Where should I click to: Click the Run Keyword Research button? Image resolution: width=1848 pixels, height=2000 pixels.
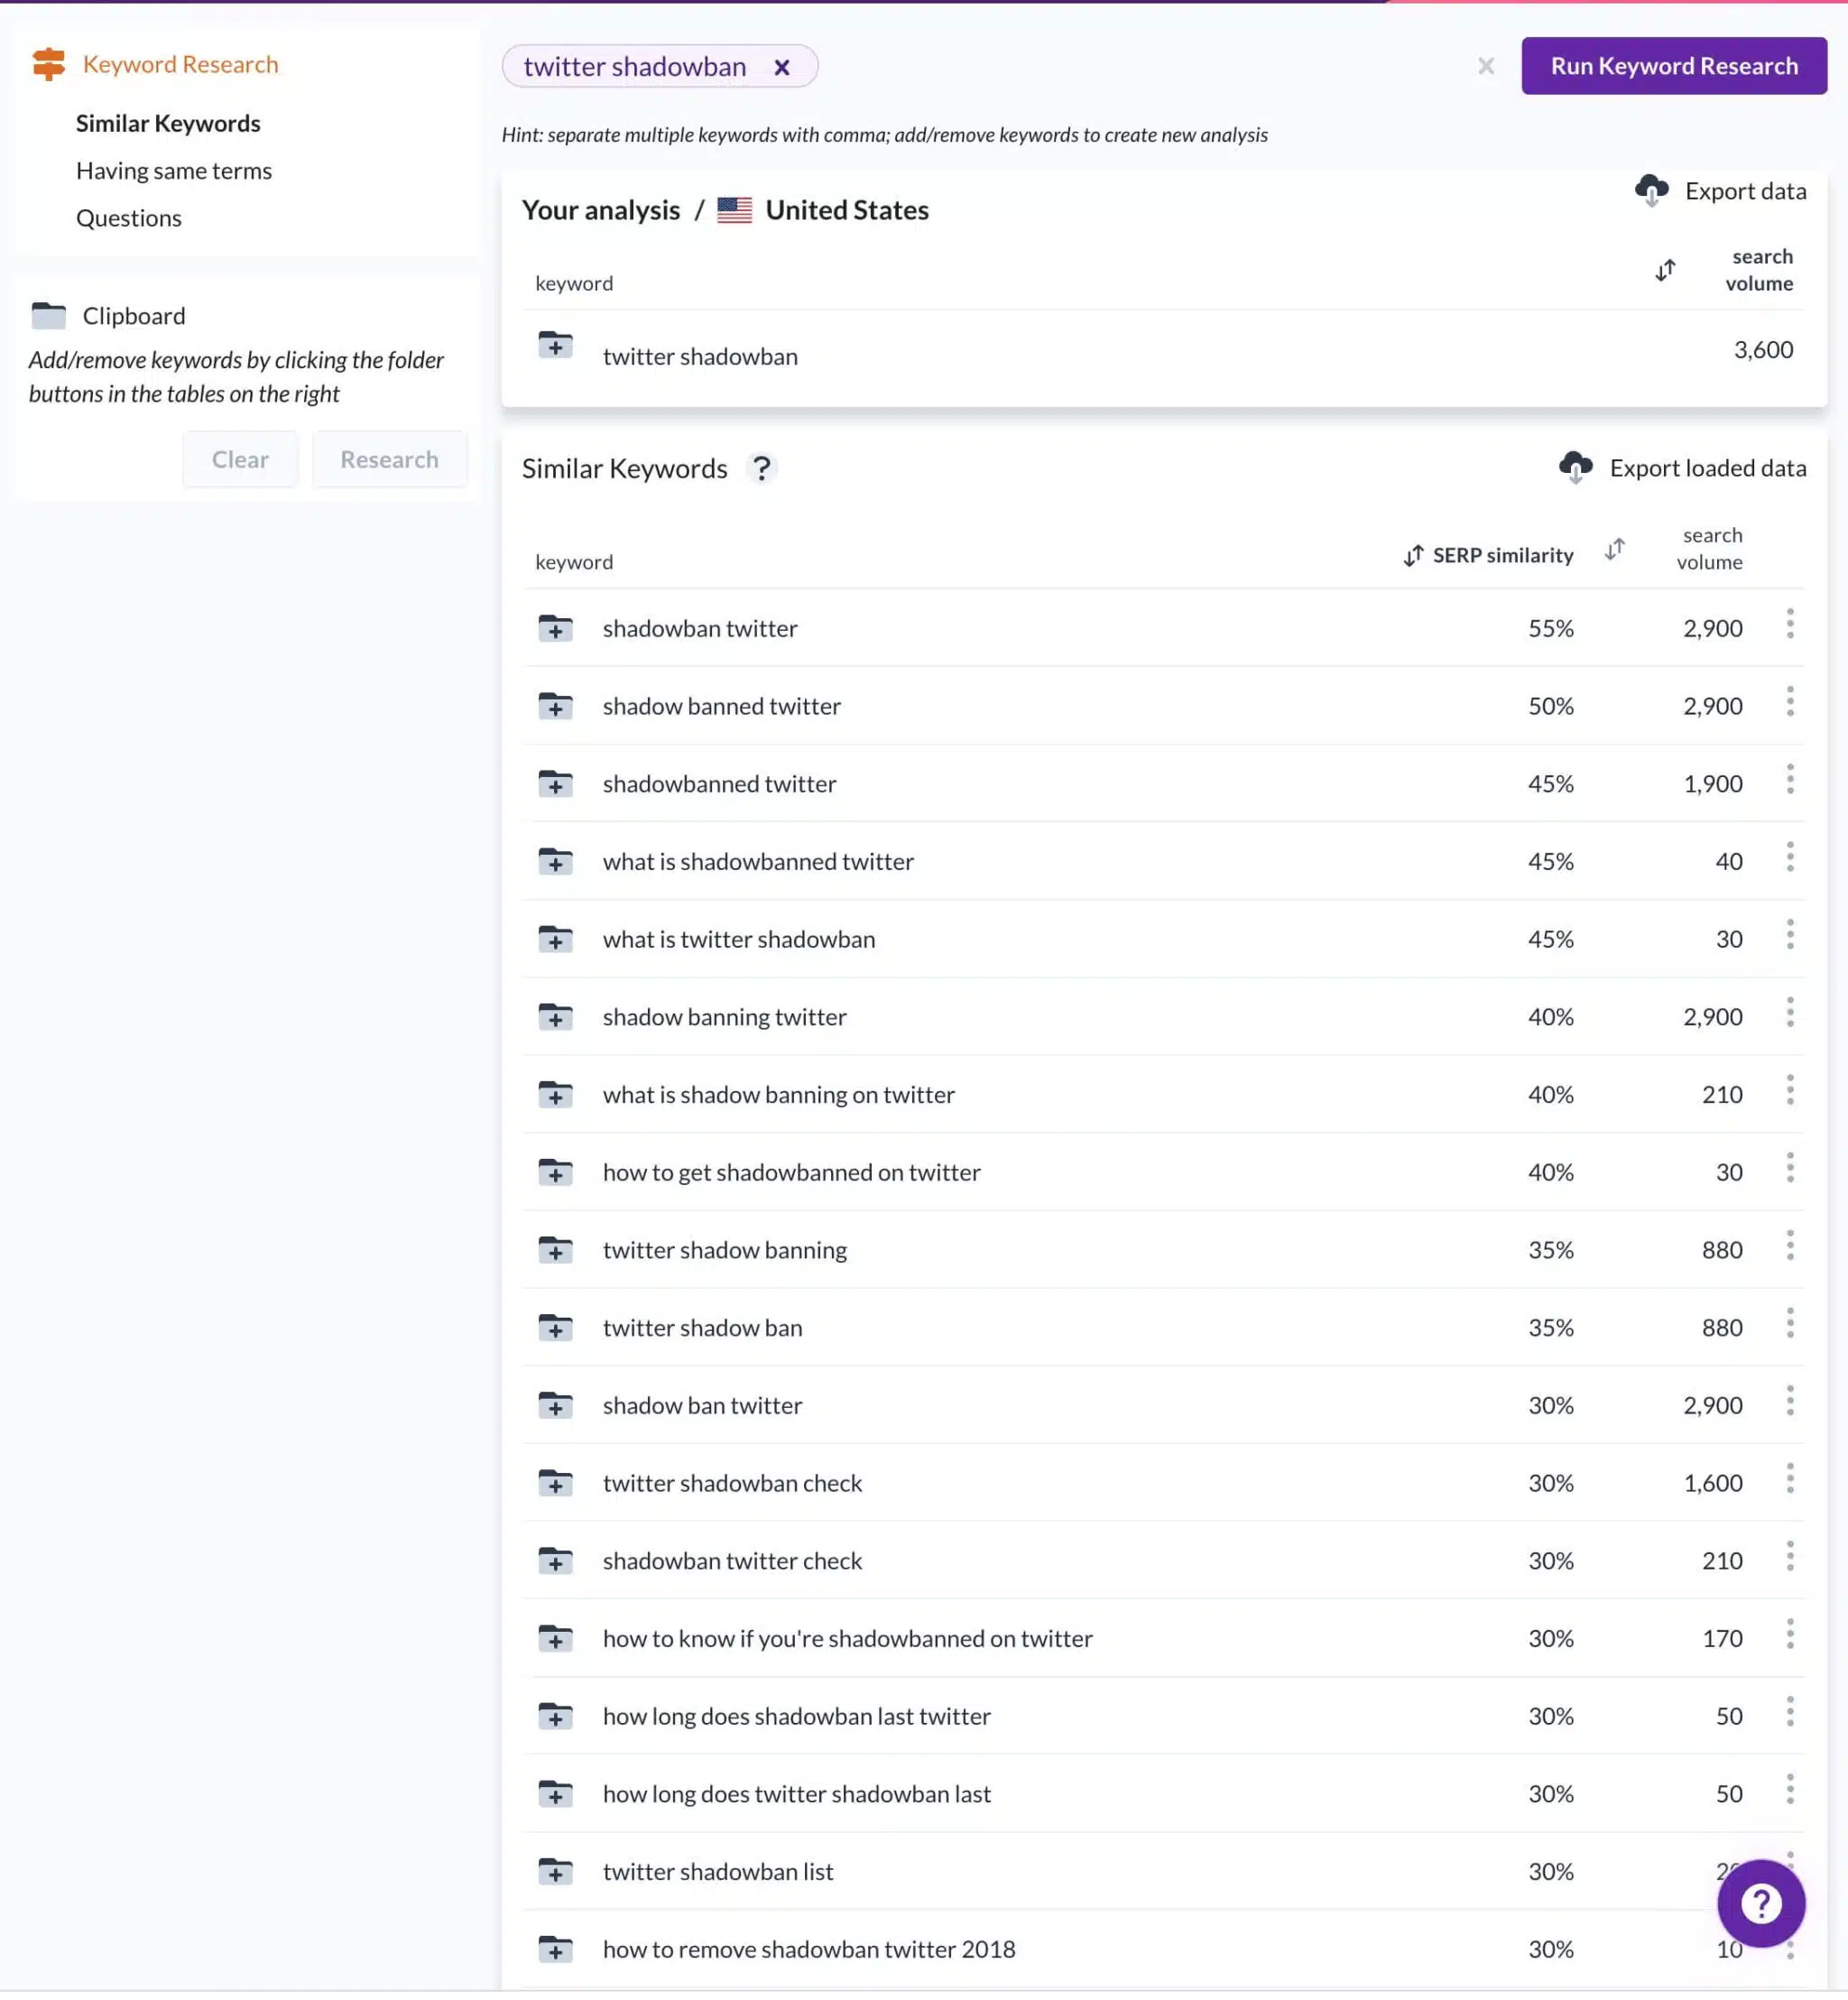point(1675,66)
